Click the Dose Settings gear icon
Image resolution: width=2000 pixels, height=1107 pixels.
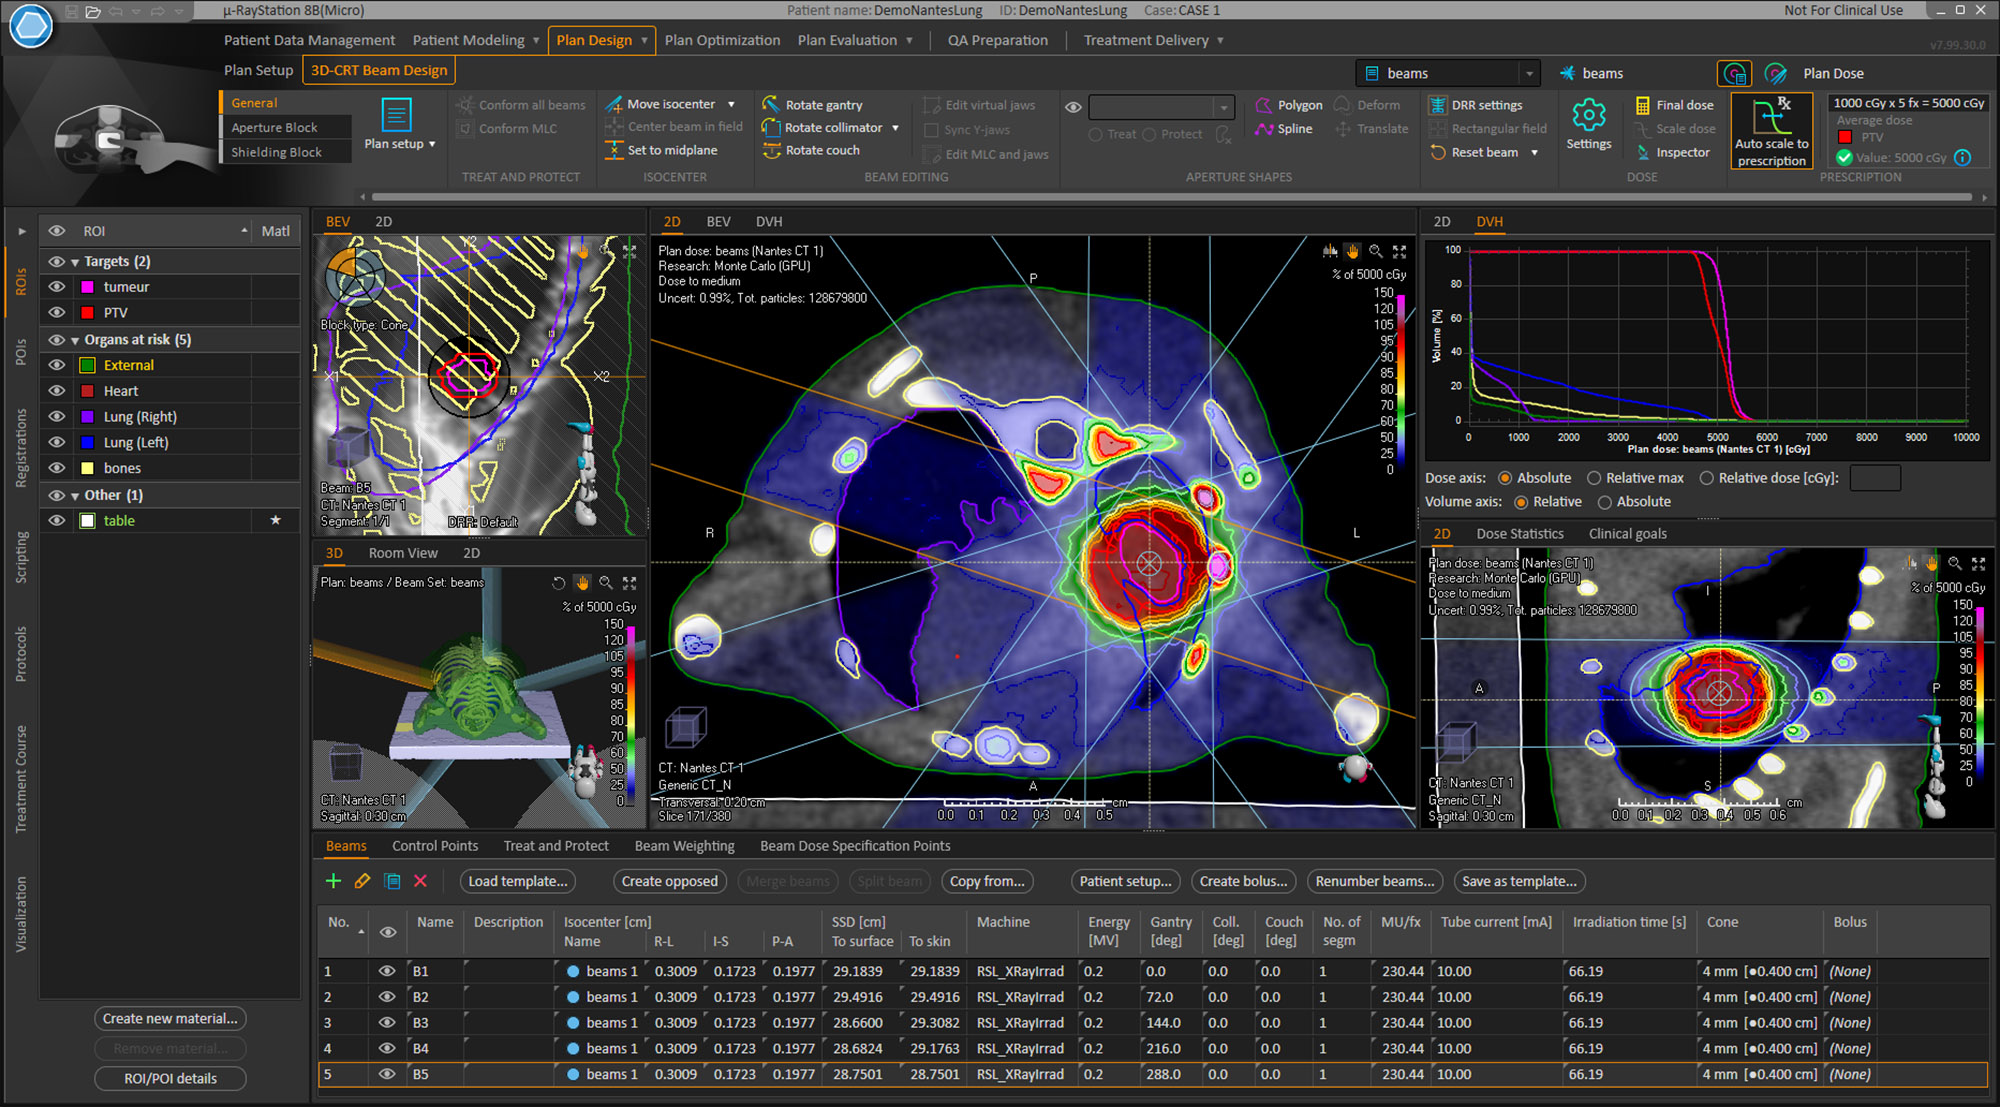pyautogui.click(x=1588, y=116)
